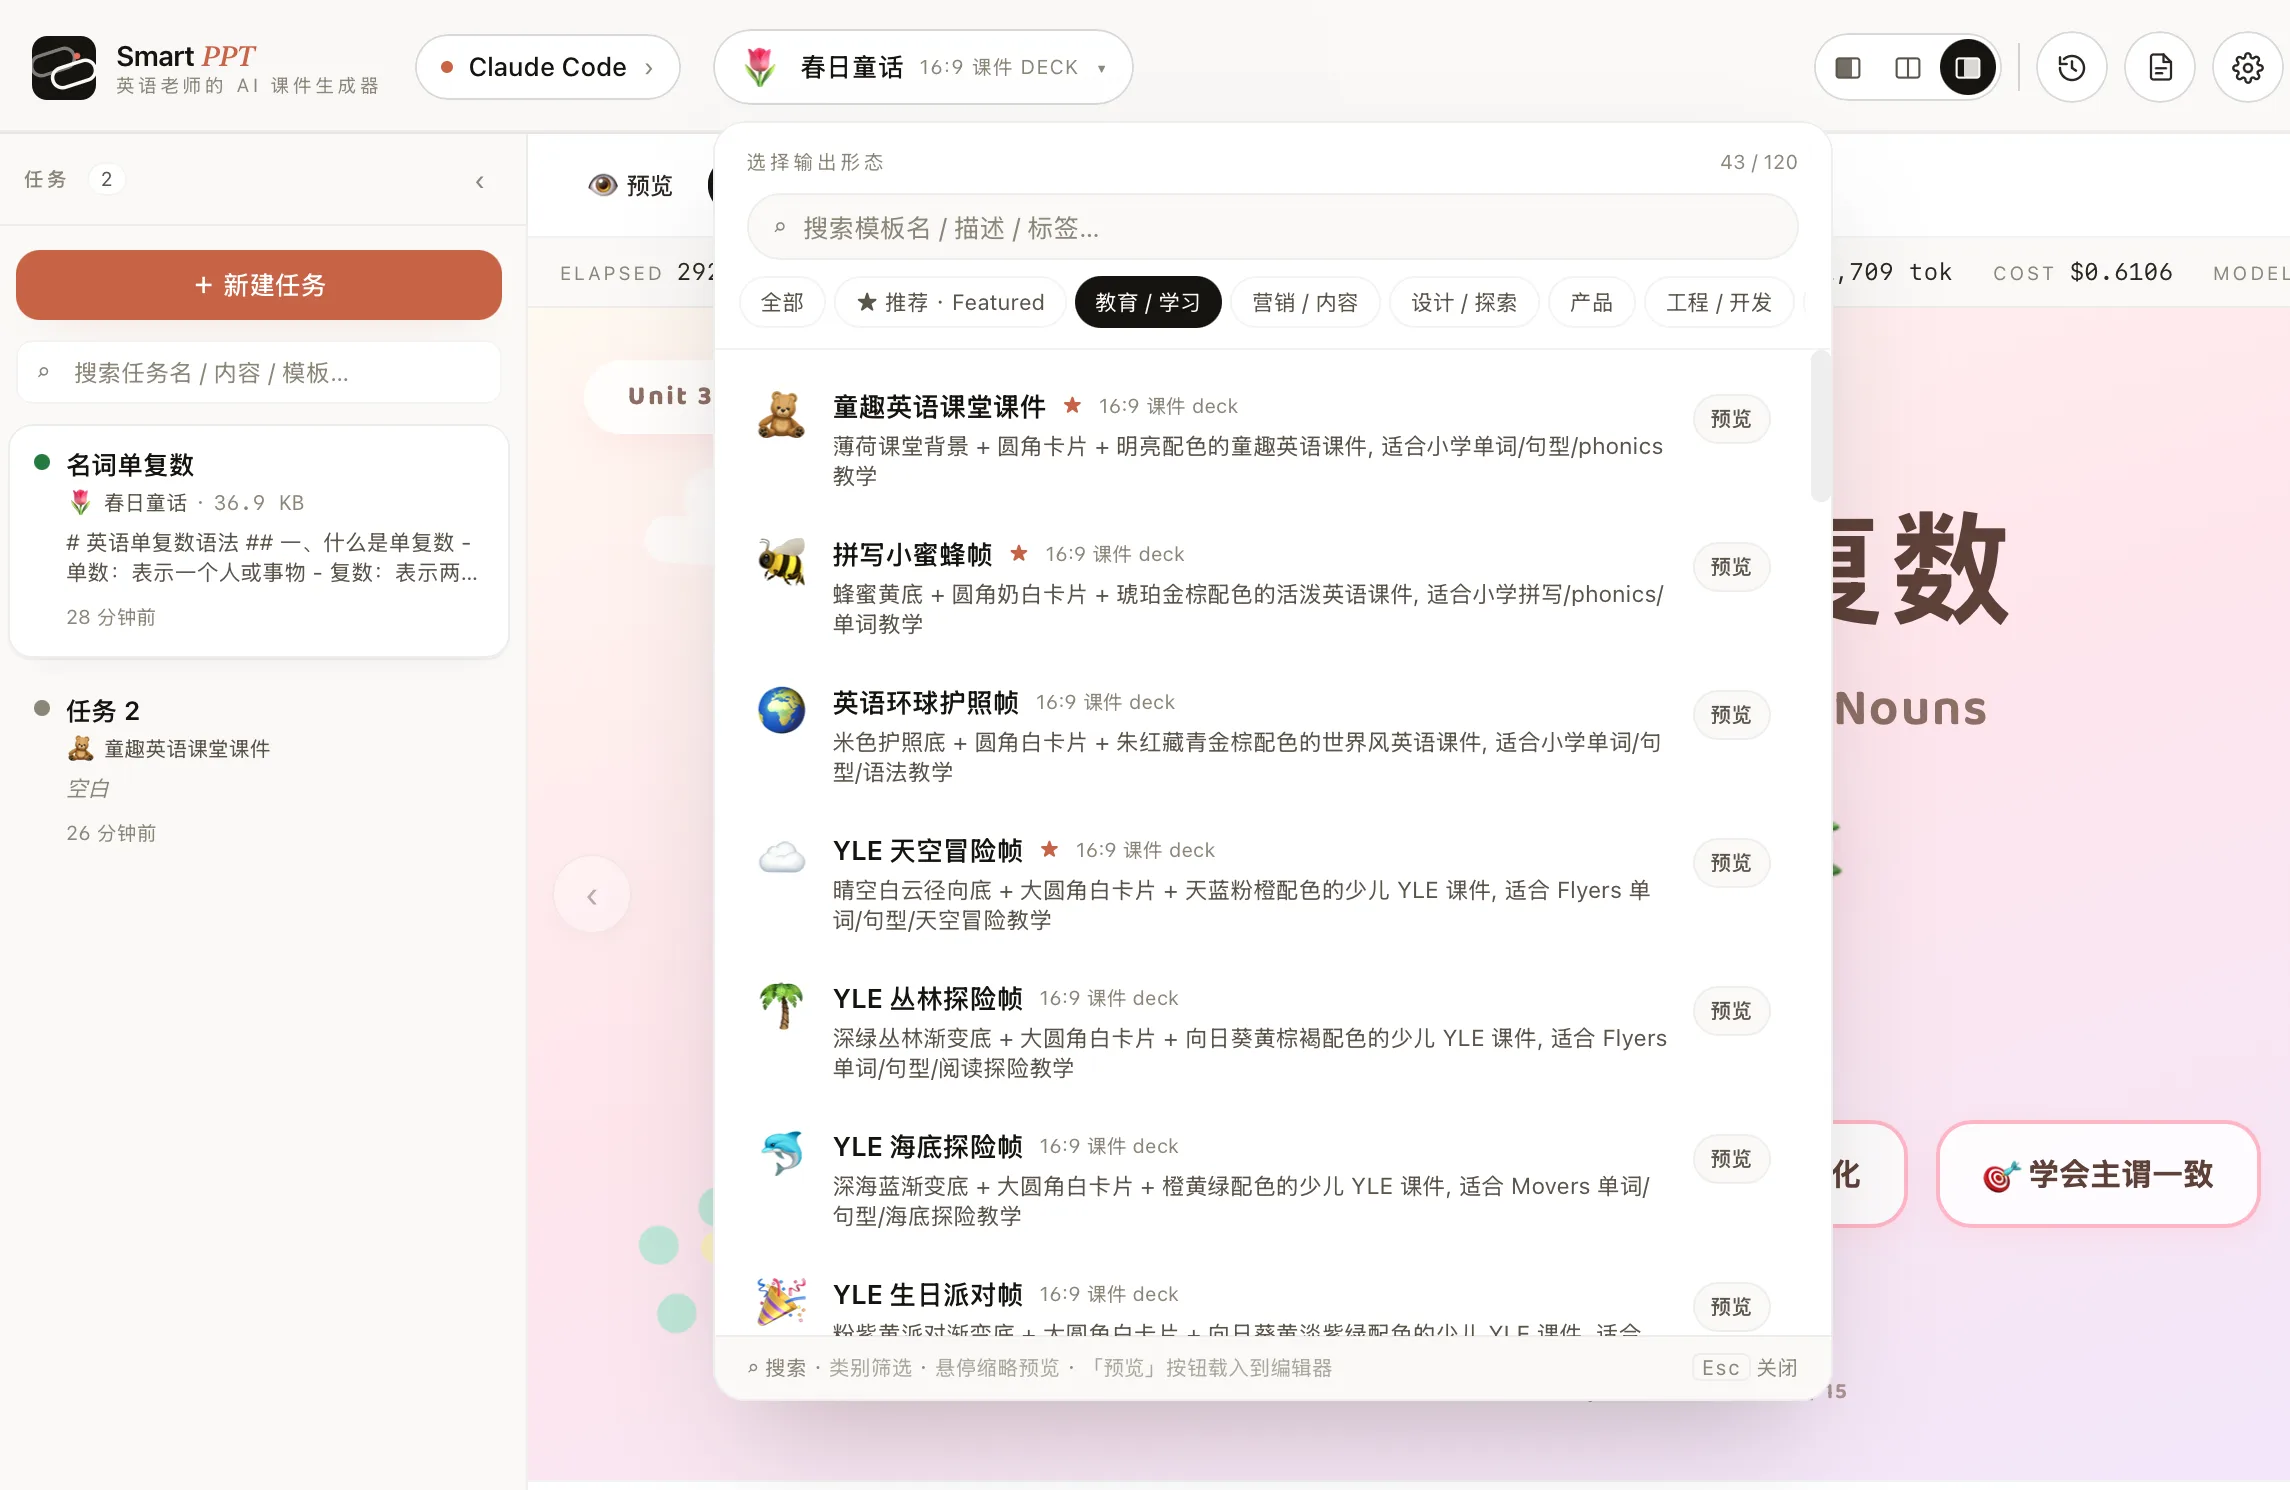The height and width of the screenshot is (1490, 2290).
Task: Open the history clock icon
Action: [x=2071, y=68]
